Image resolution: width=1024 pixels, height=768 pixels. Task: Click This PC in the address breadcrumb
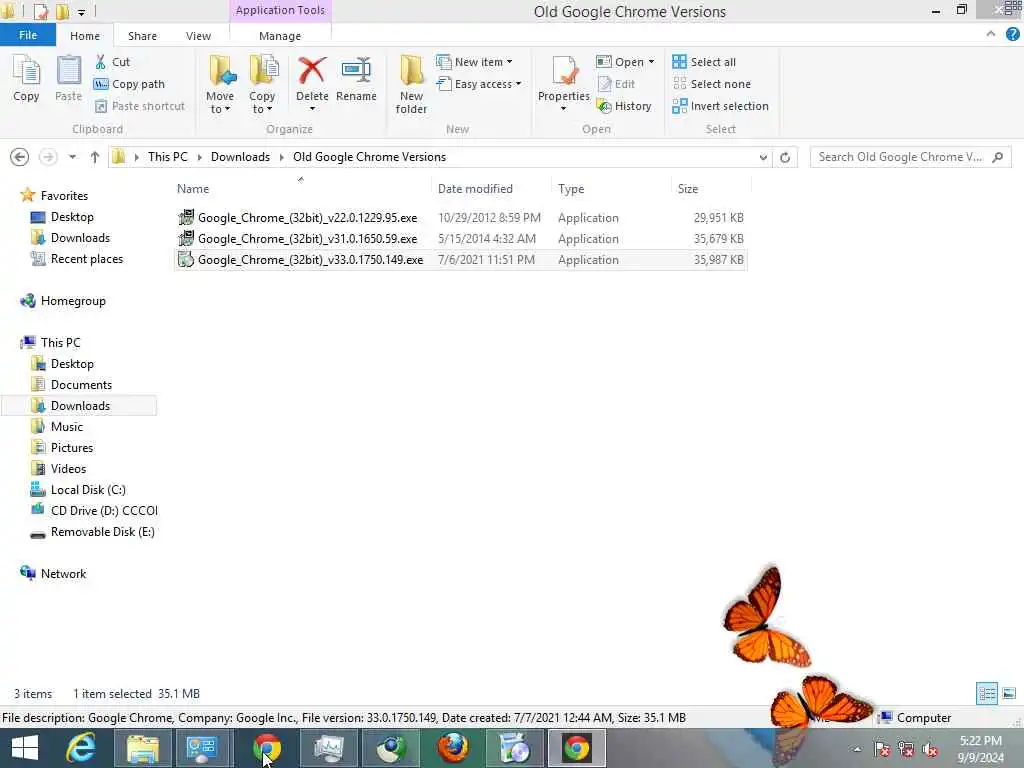click(x=168, y=157)
